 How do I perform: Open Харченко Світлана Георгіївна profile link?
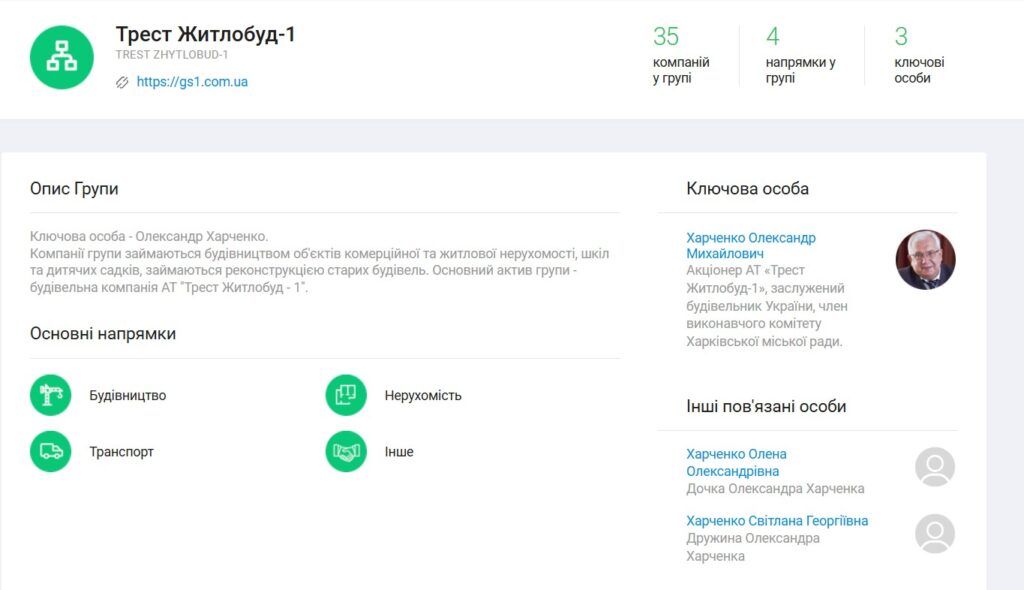[777, 521]
